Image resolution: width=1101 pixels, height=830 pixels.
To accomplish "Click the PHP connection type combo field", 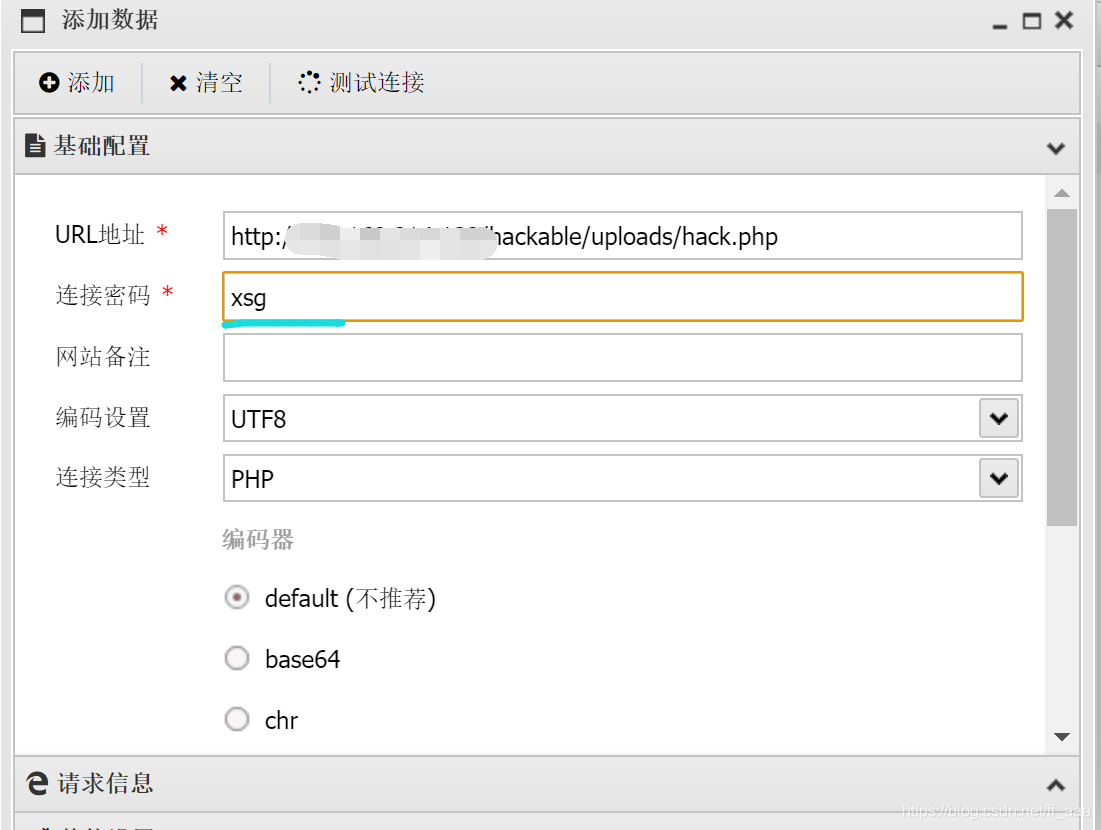I will click(x=622, y=479).
